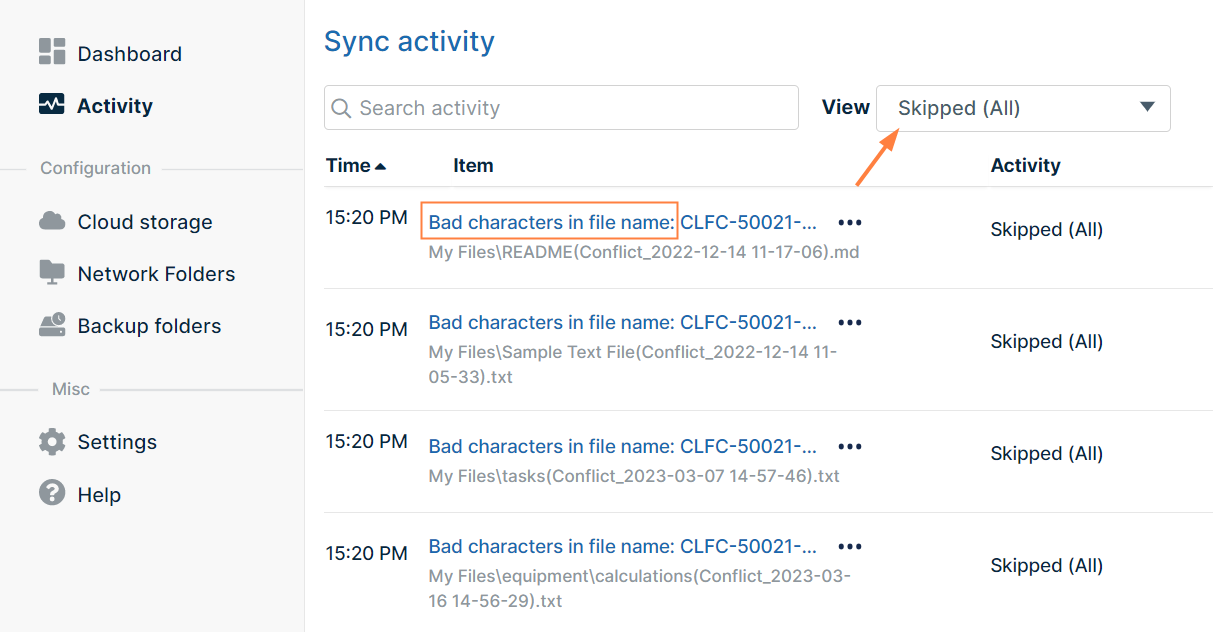Click the Activity pulse icon
The width and height of the screenshot is (1225, 632).
pyautogui.click(x=52, y=104)
